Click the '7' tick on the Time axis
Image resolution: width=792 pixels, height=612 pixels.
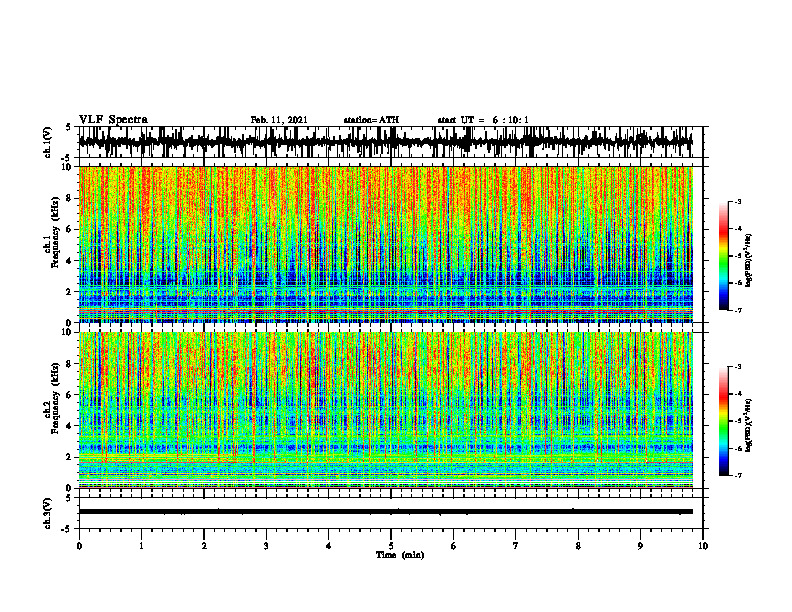point(516,546)
